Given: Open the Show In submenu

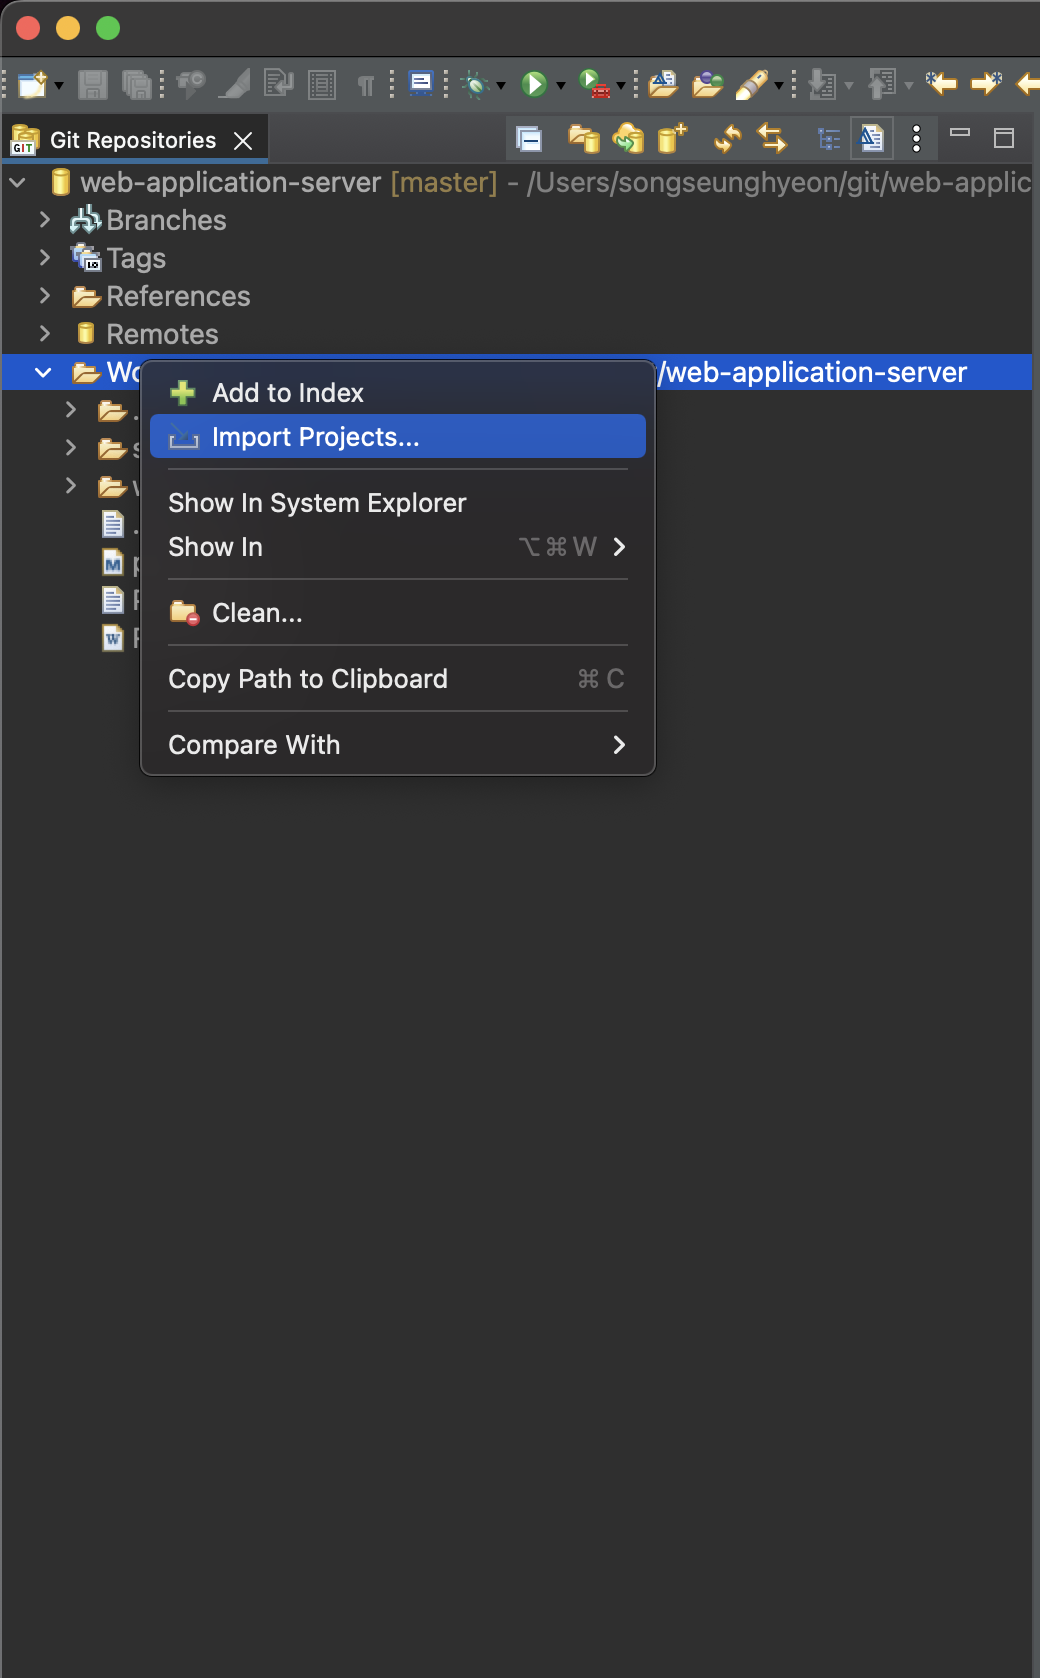Looking at the screenshot, I should coord(398,547).
